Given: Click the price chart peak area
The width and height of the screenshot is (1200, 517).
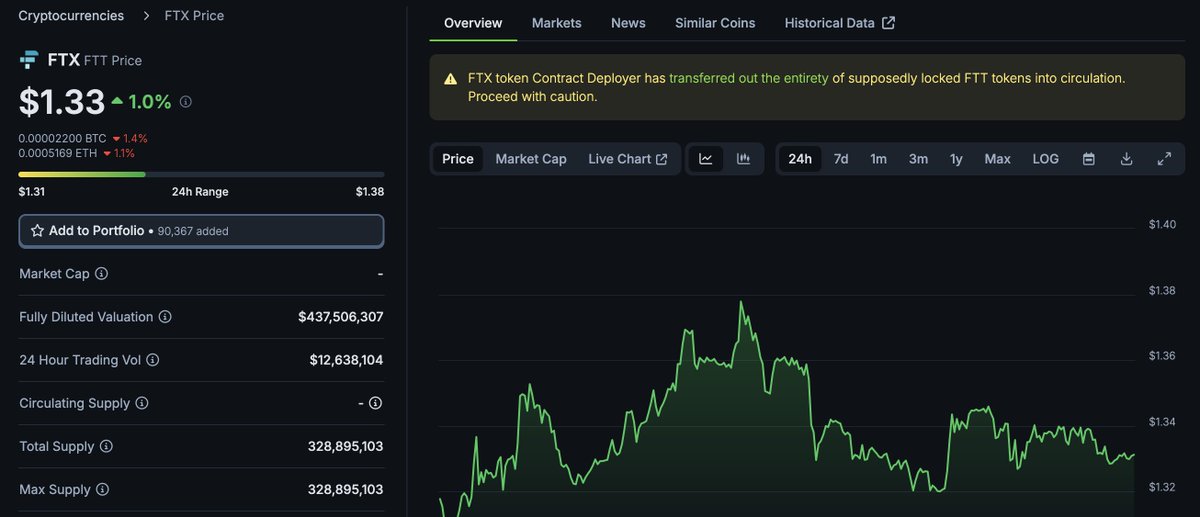Looking at the screenshot, I should 741,303.
